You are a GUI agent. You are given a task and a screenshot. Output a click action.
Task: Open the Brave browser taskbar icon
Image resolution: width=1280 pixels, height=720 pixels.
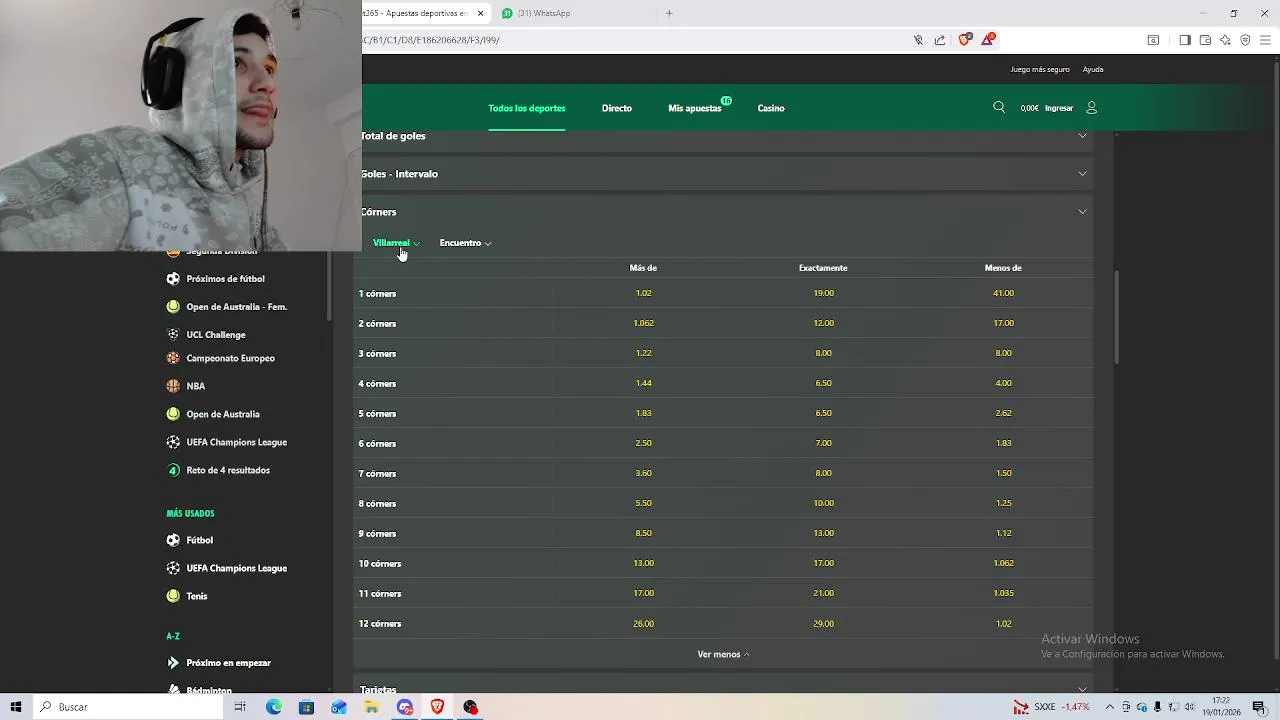pos(437,707)
